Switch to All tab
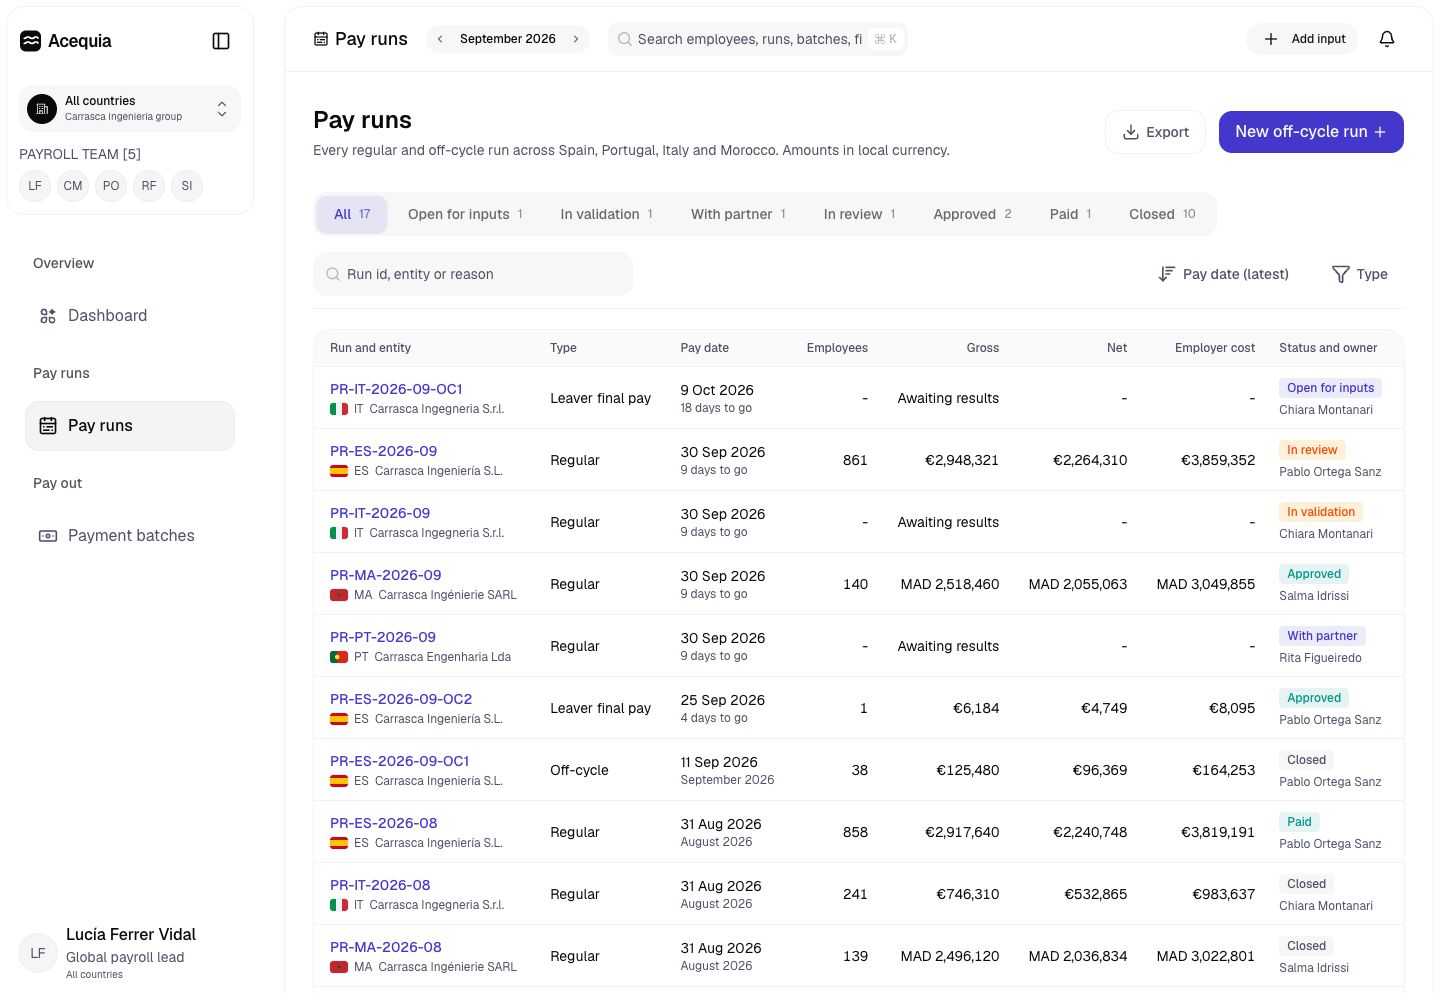The width and height of the screenshot is (1440, 1000). (352, 214)
